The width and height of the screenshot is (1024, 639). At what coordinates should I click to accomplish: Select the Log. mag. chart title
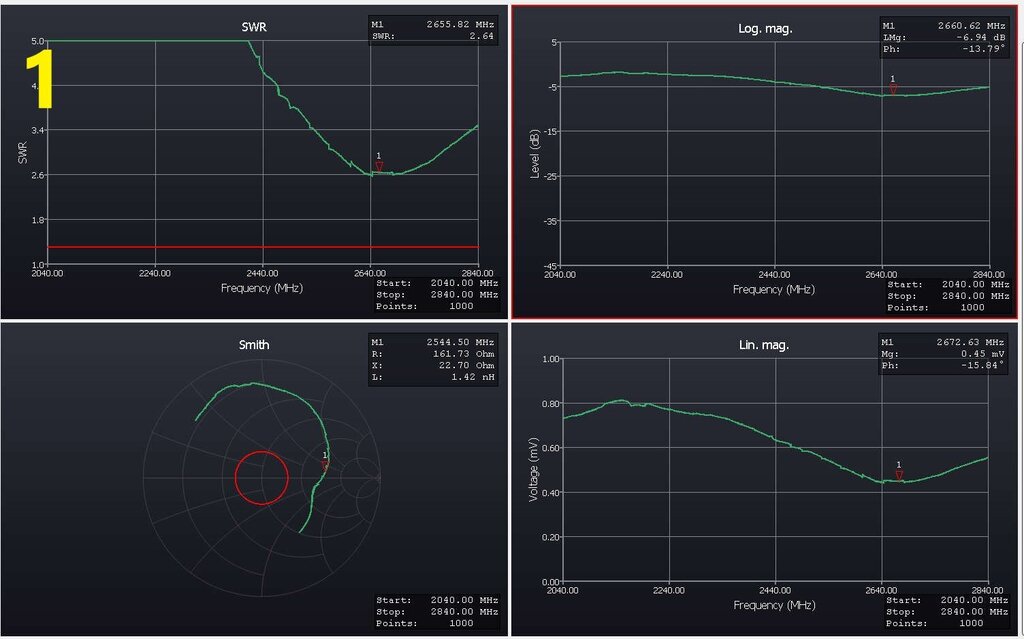click(x=765, y=28)
